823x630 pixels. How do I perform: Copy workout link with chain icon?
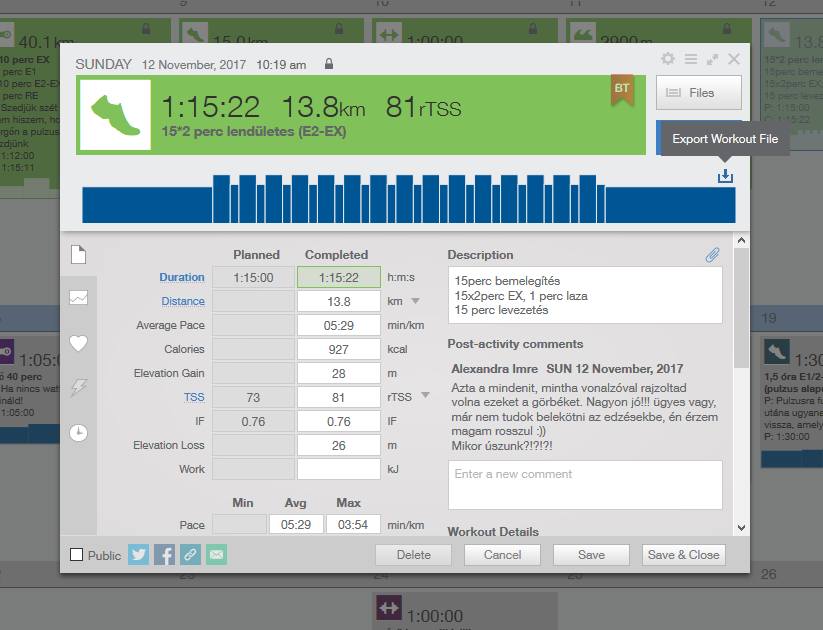191,555
